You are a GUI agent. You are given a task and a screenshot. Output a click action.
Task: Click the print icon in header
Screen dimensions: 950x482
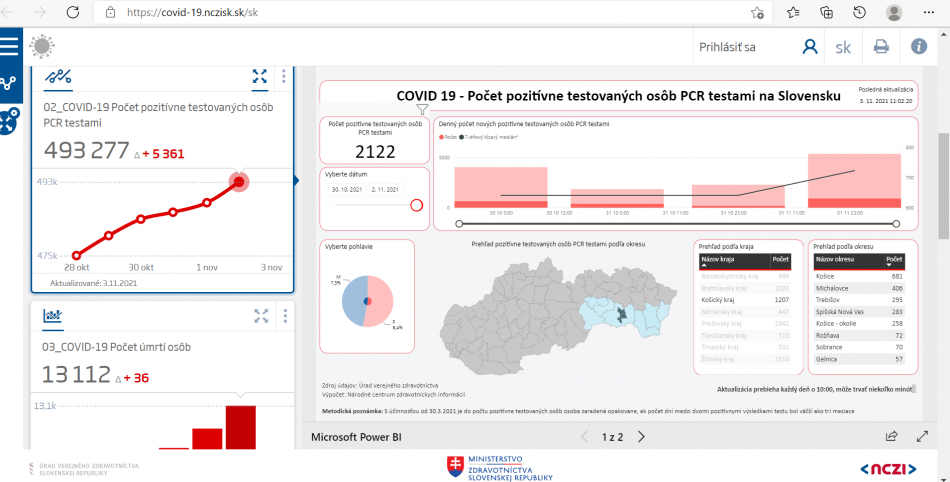pyautogui.click(x=881, y=47)
